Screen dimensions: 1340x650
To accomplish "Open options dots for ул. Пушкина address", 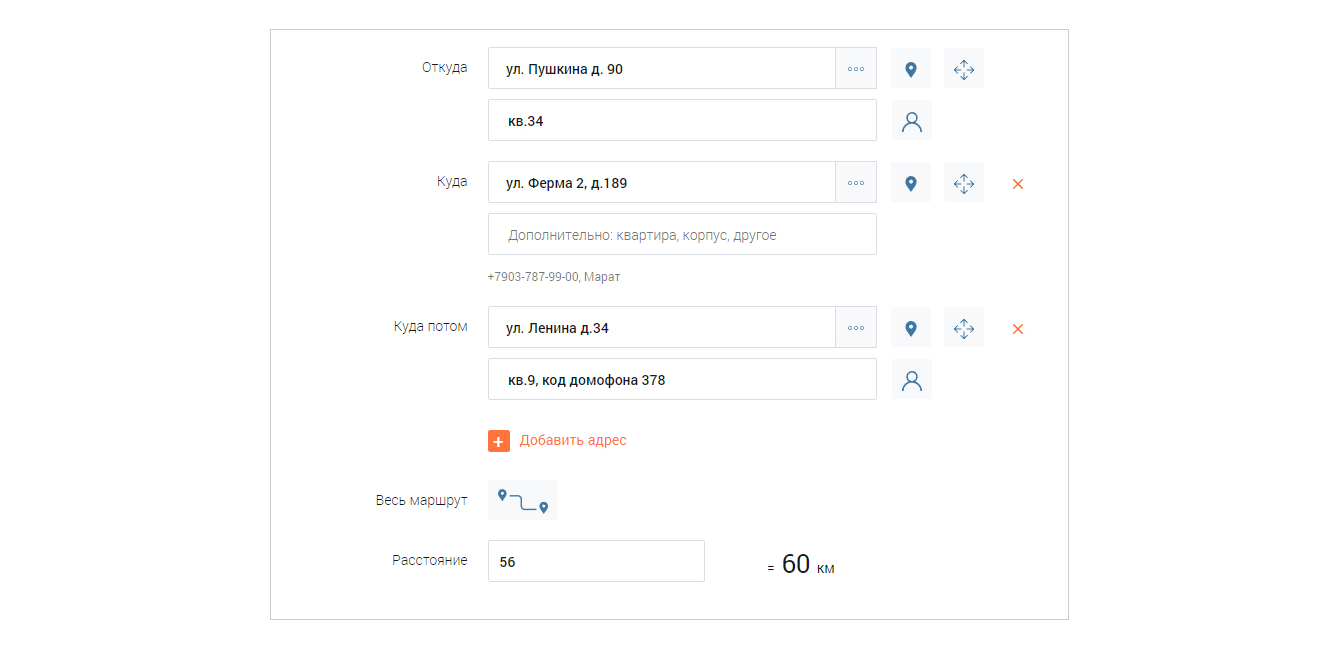I will (856, 69).
